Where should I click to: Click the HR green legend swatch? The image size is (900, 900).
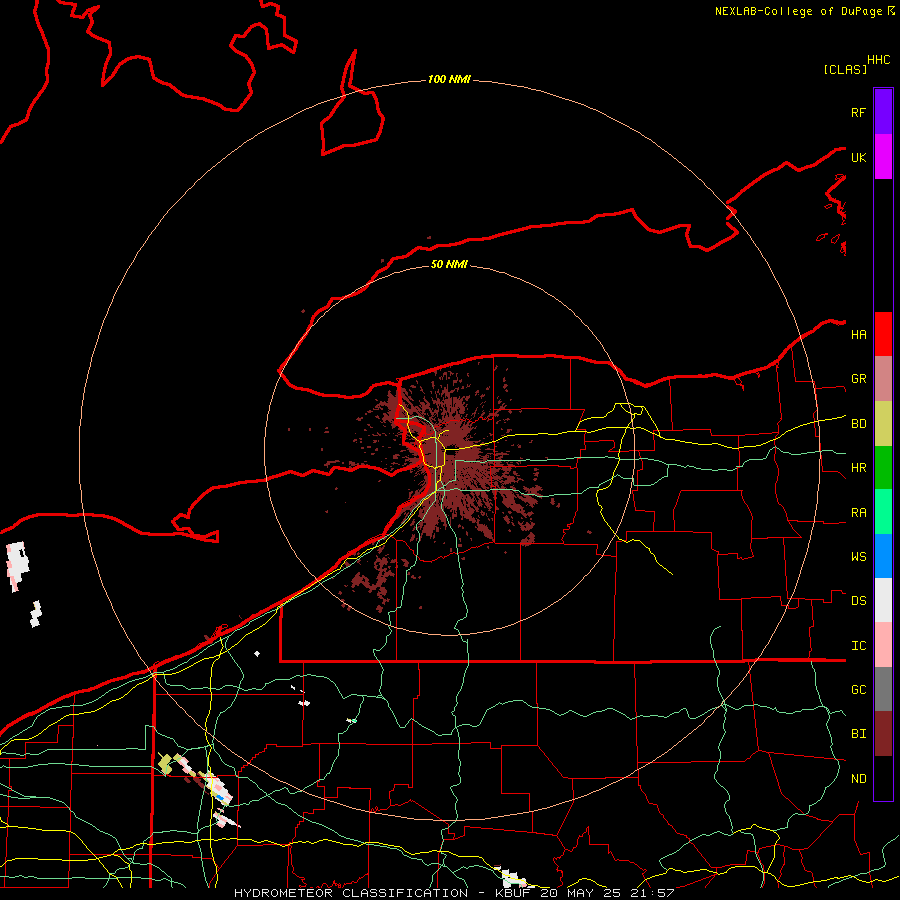pyautogui.click(x=883, y=468)
